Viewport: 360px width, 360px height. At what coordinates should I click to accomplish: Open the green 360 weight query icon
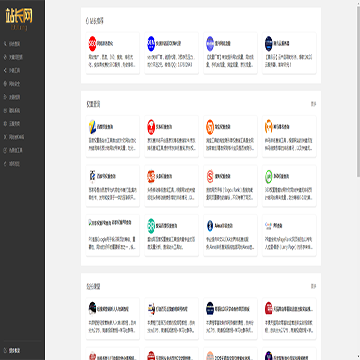tap(269, 176)
